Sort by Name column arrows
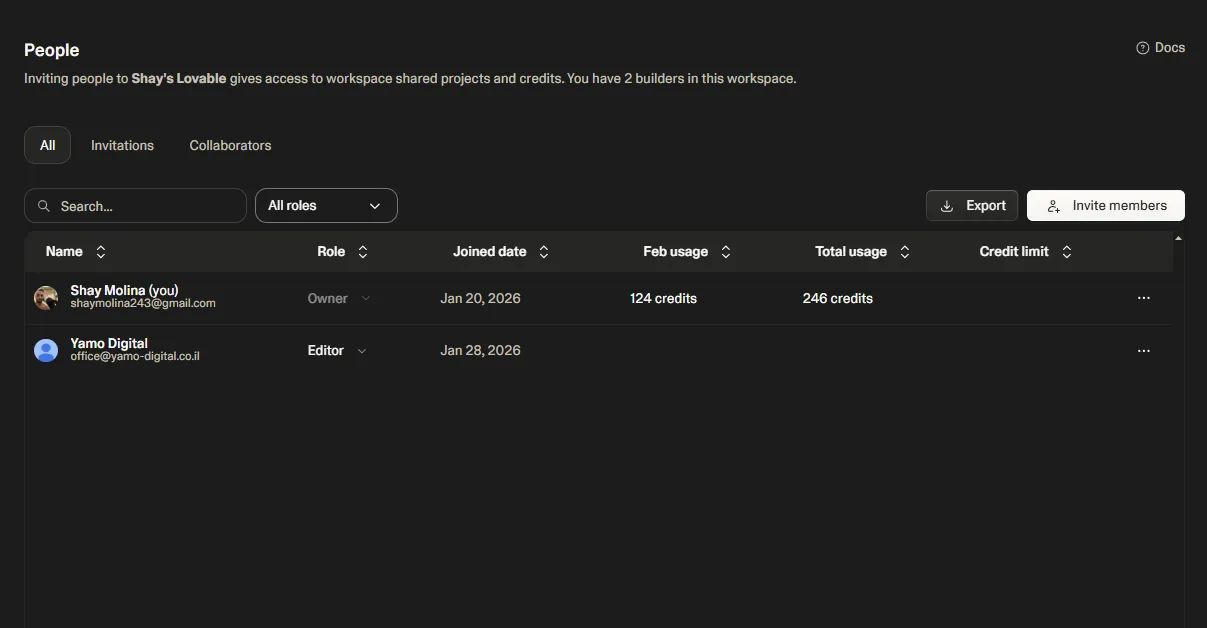This screenshot has width=1207, height=628. point(101,252)
